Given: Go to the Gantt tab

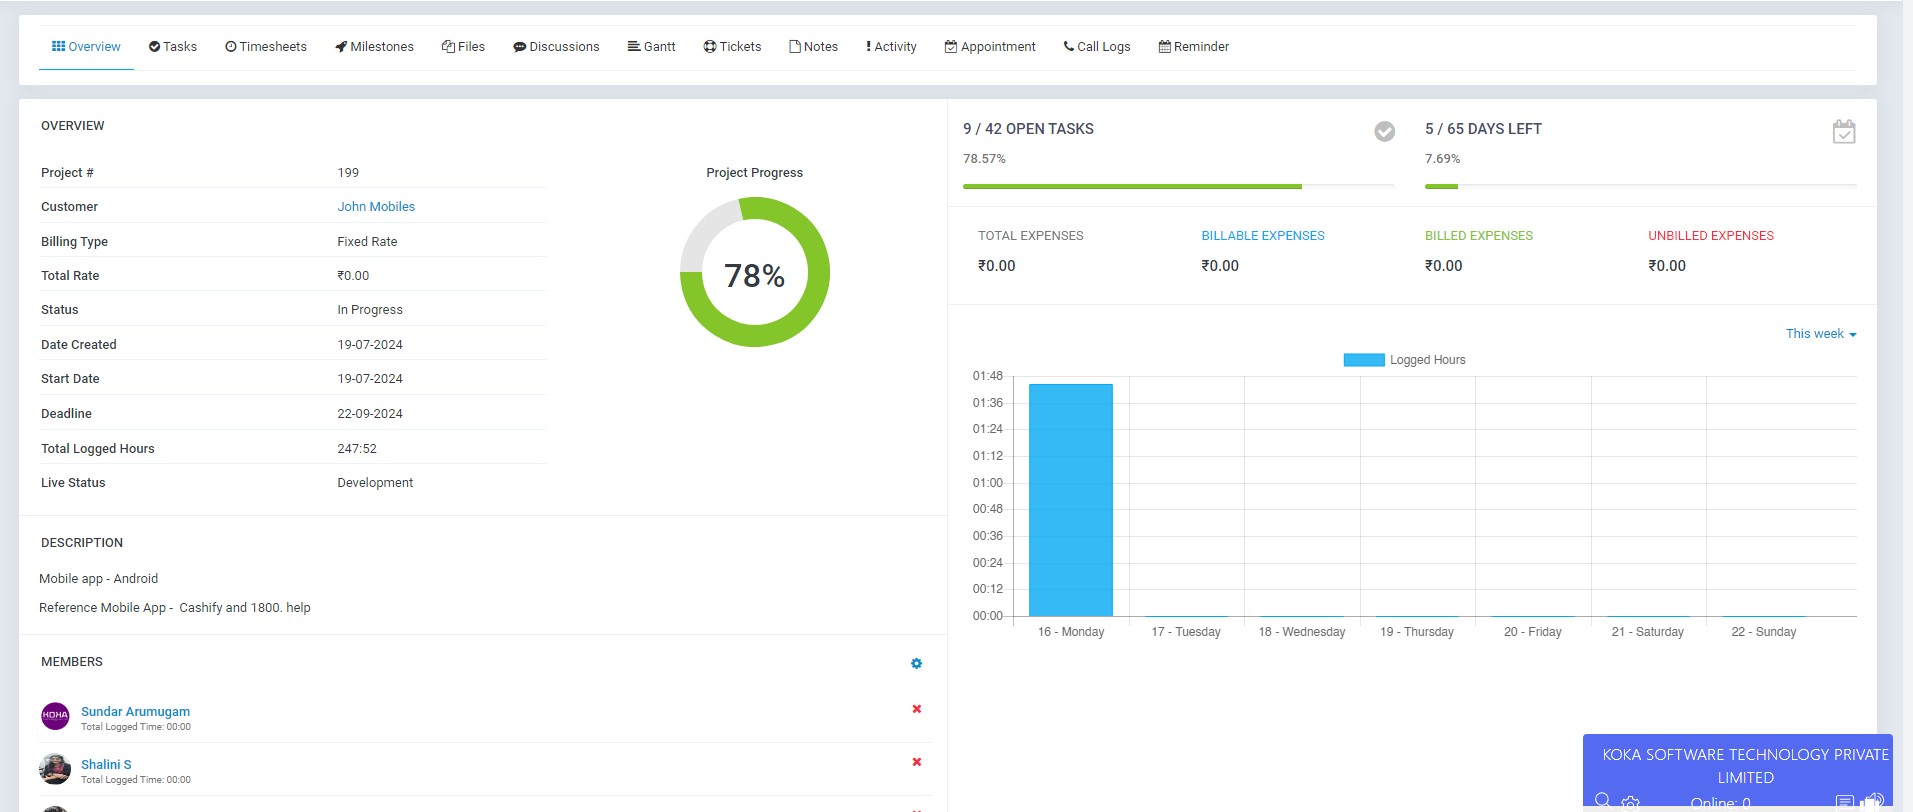Looking at the screenshot, I should pyautogui.click(x=651, y=47).
